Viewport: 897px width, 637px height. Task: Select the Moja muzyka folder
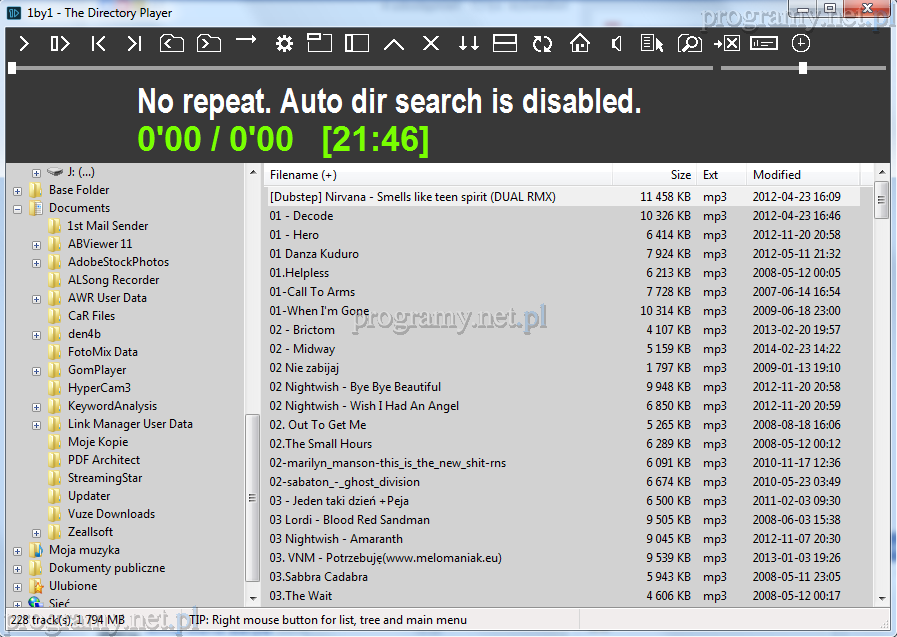coord(84,550)
